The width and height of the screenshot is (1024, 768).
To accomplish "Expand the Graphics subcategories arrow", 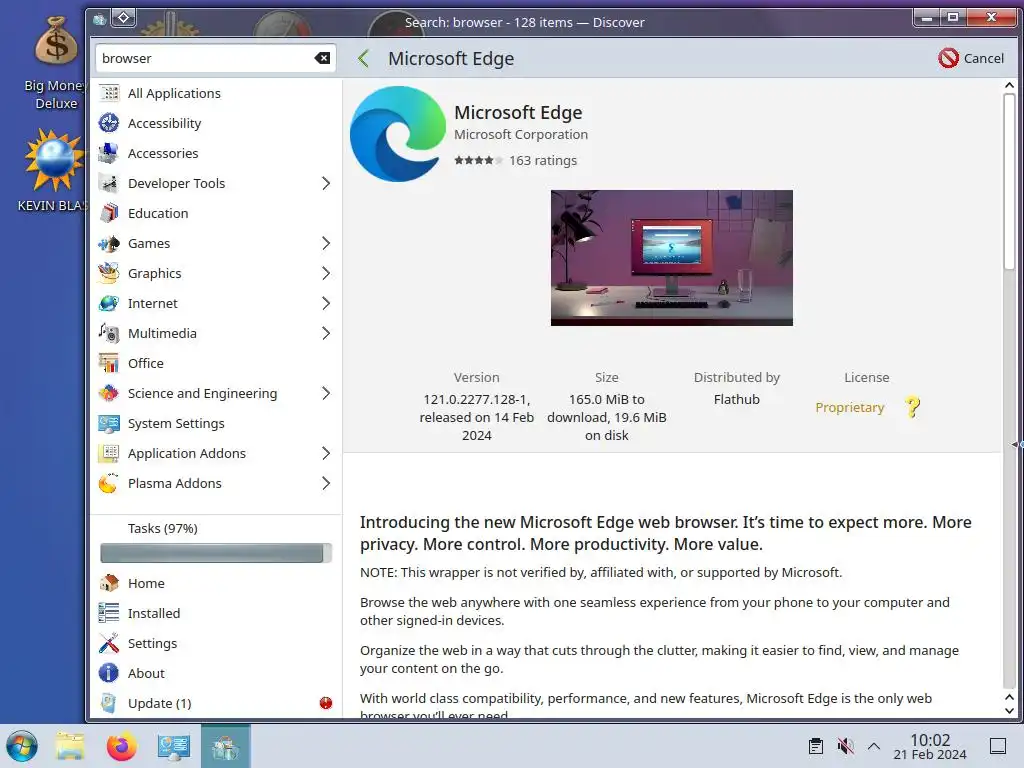I will 326,274.
